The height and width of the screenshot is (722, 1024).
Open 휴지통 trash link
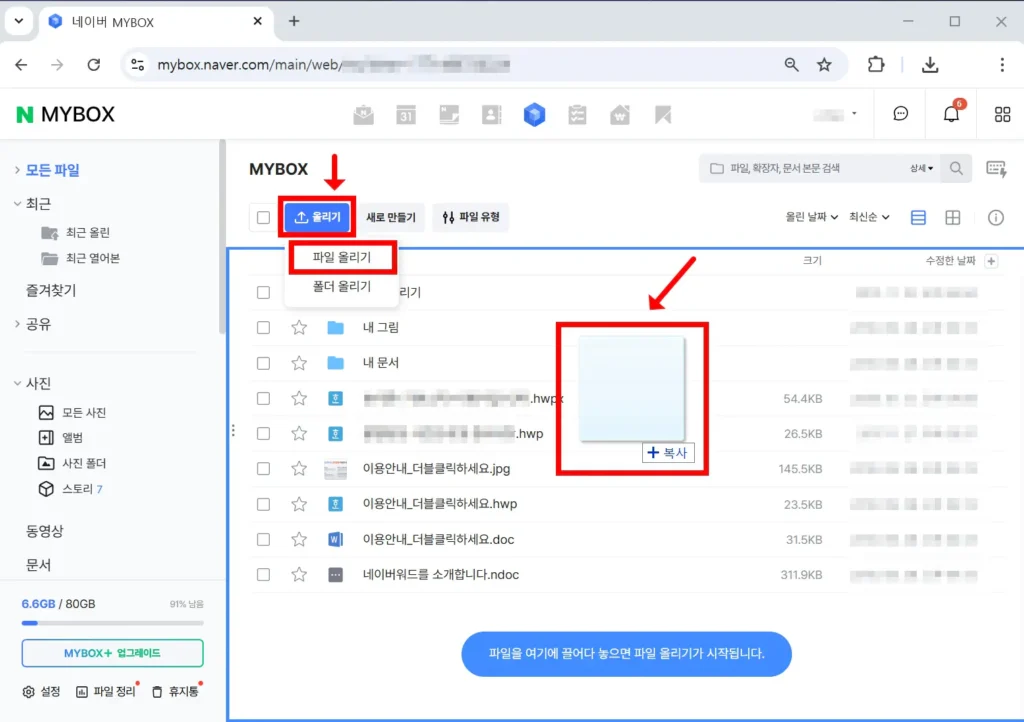click(175, 691)
